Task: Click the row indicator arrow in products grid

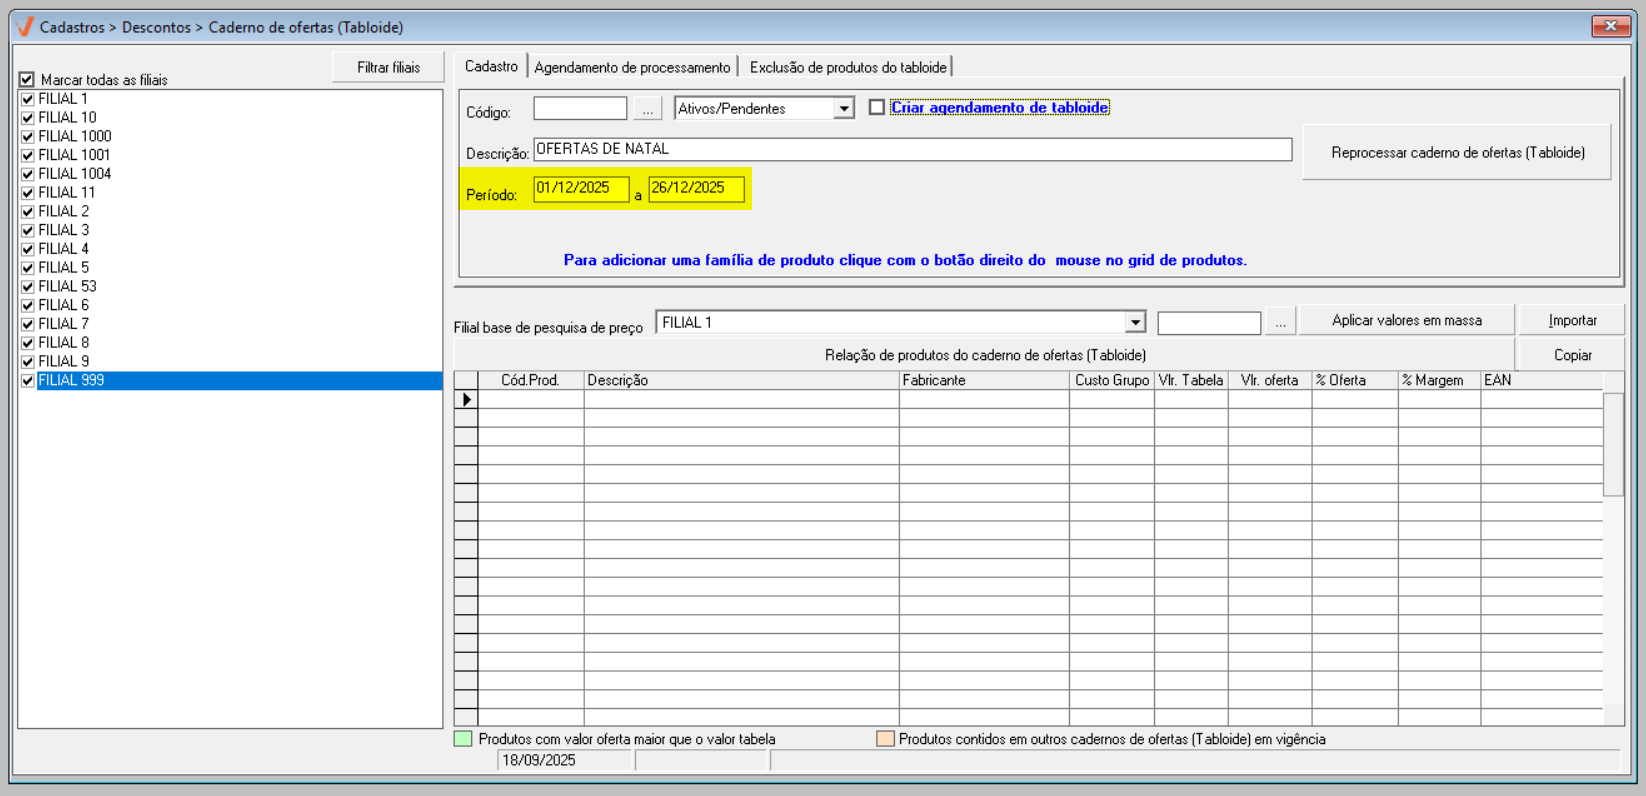Action: pyautogui.click(x=466, y=399)
